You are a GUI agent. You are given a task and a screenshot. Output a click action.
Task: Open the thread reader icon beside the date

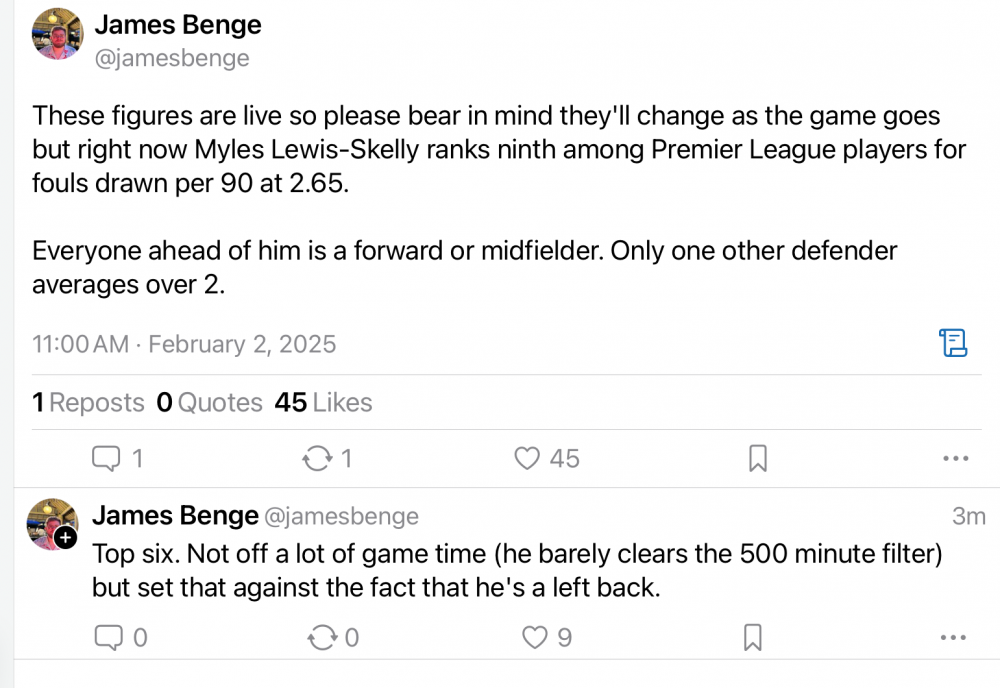pos(954,343)
